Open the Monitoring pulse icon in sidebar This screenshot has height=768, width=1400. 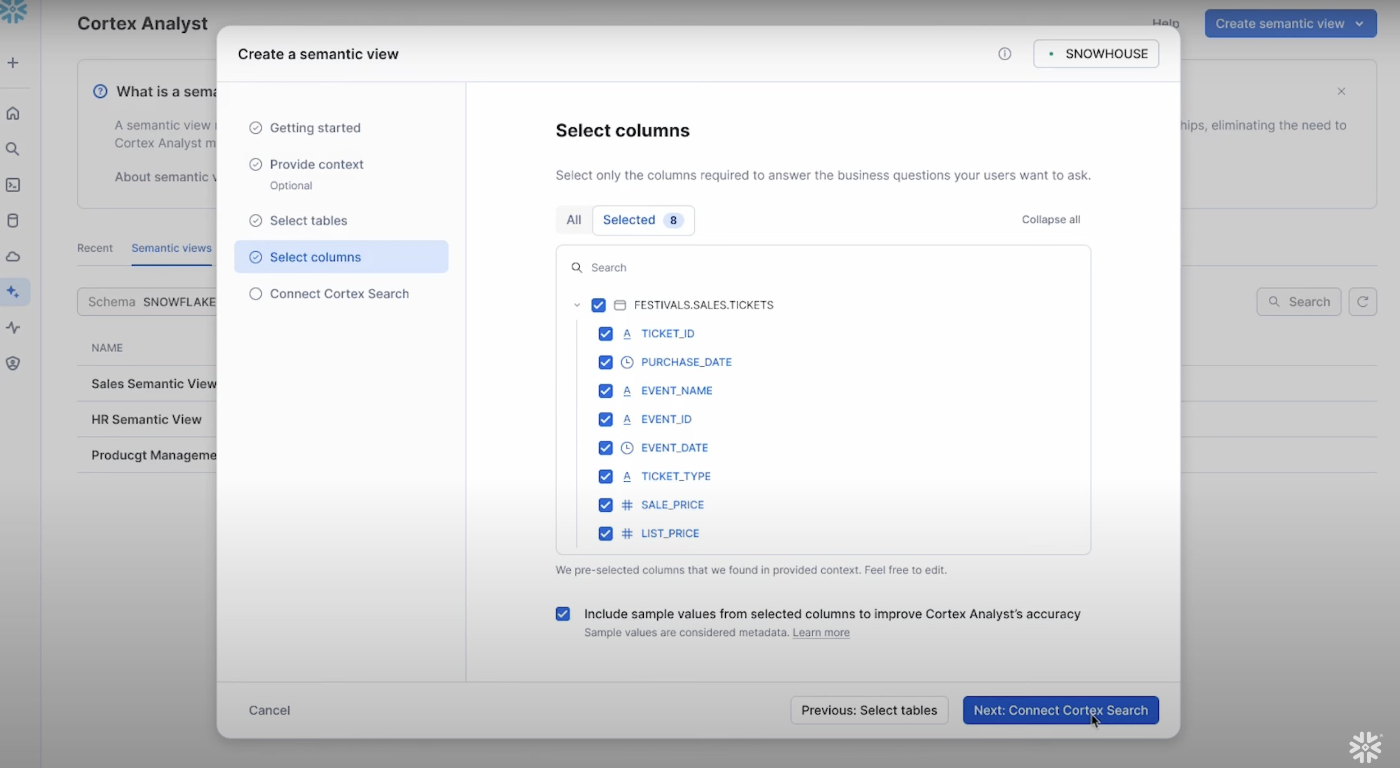[x=13, y=328]
